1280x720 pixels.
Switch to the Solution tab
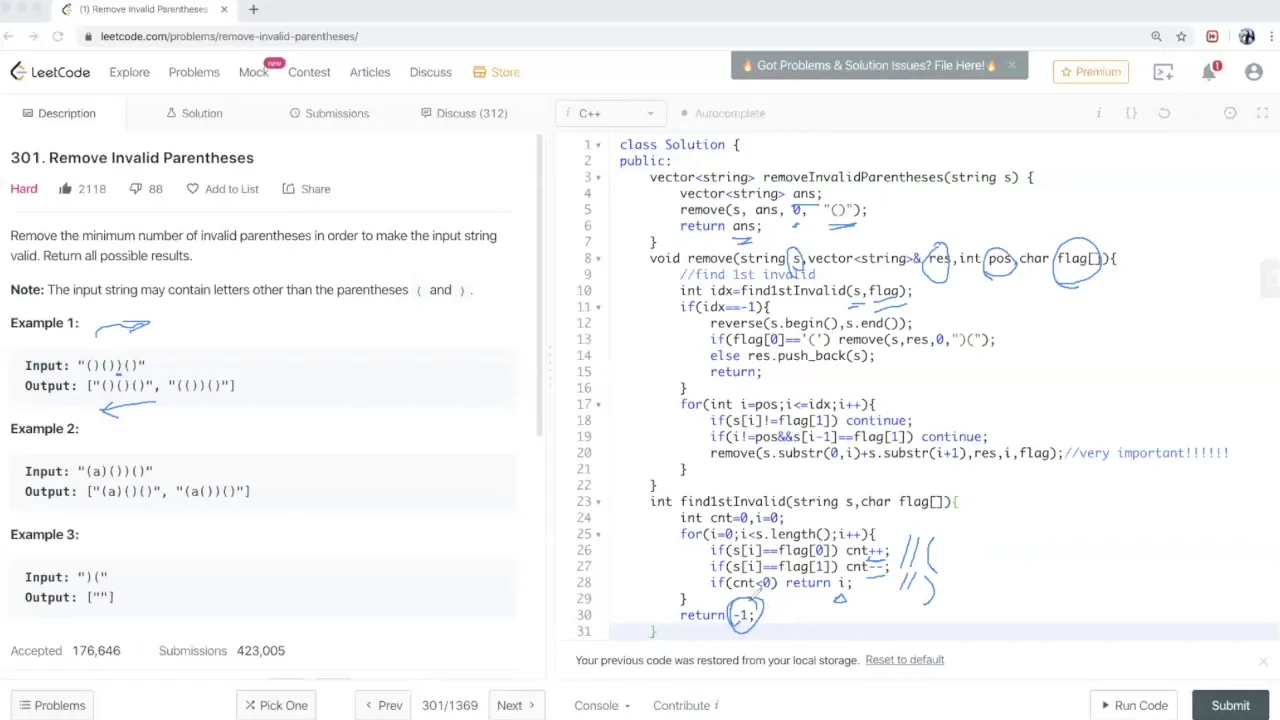click(x=194, y=113)
